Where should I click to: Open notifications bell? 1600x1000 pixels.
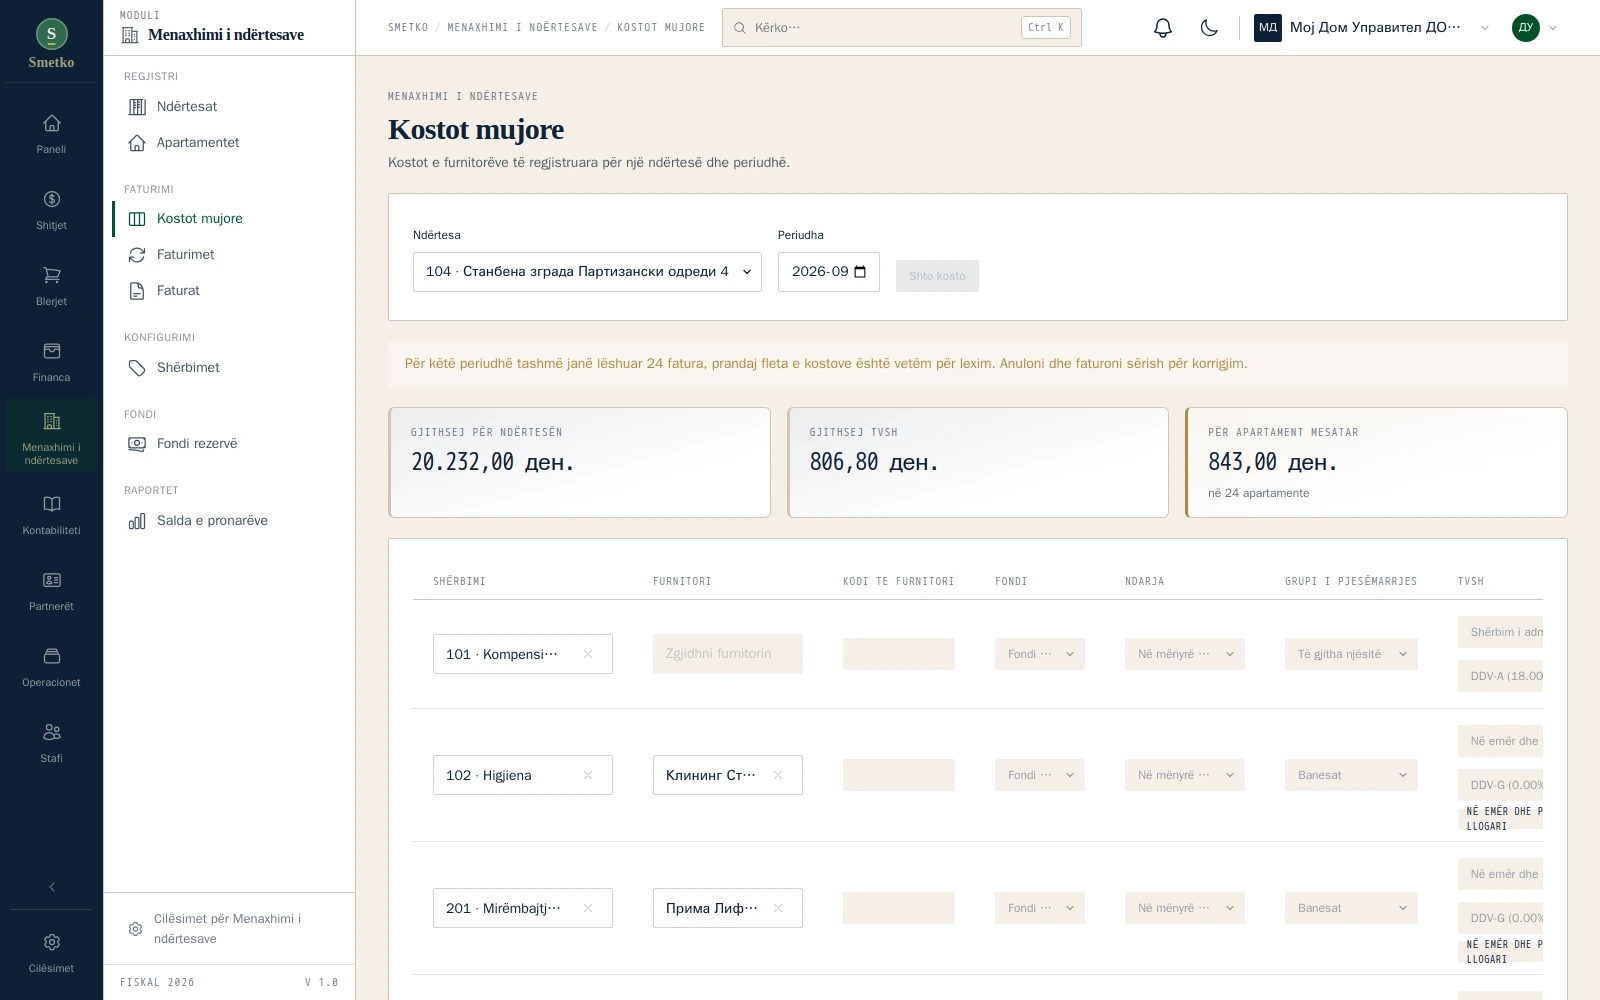coord(1162,28)
